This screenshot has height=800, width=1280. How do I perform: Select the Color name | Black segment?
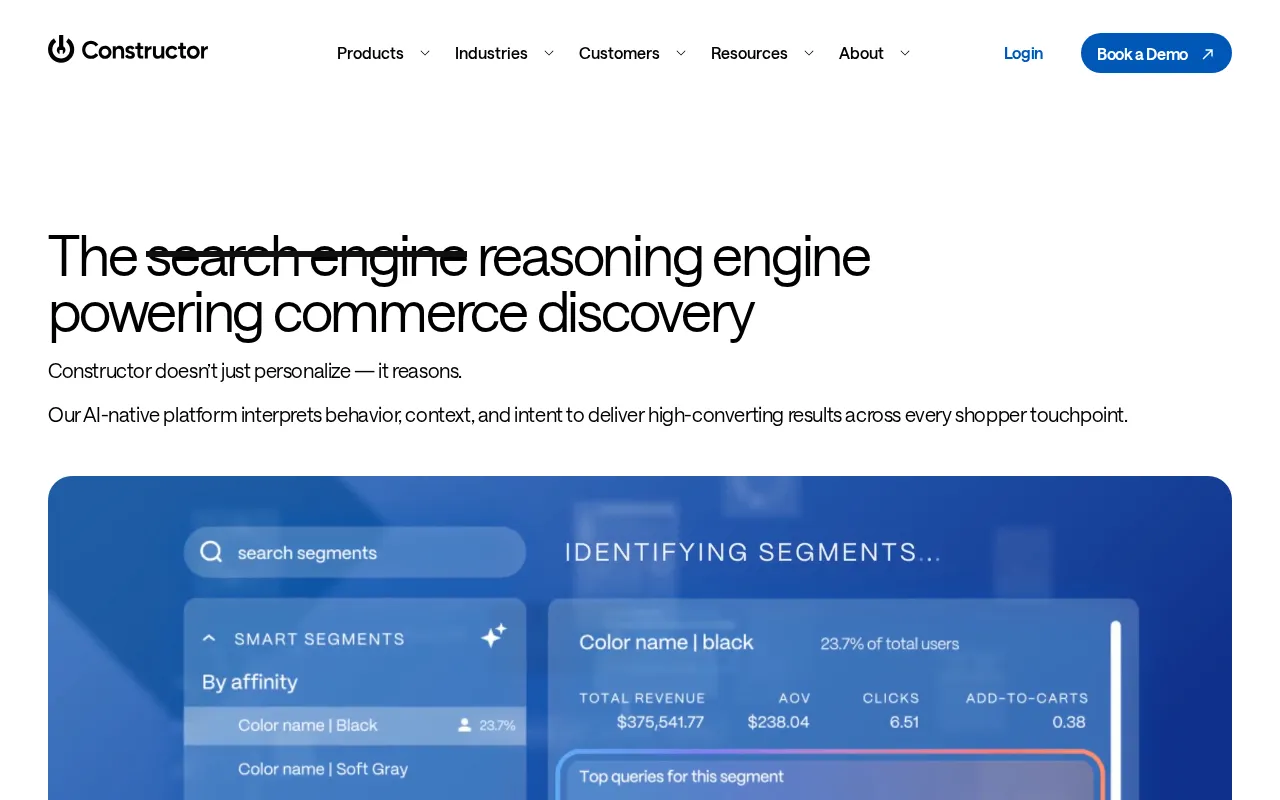[x=355, y=725]
